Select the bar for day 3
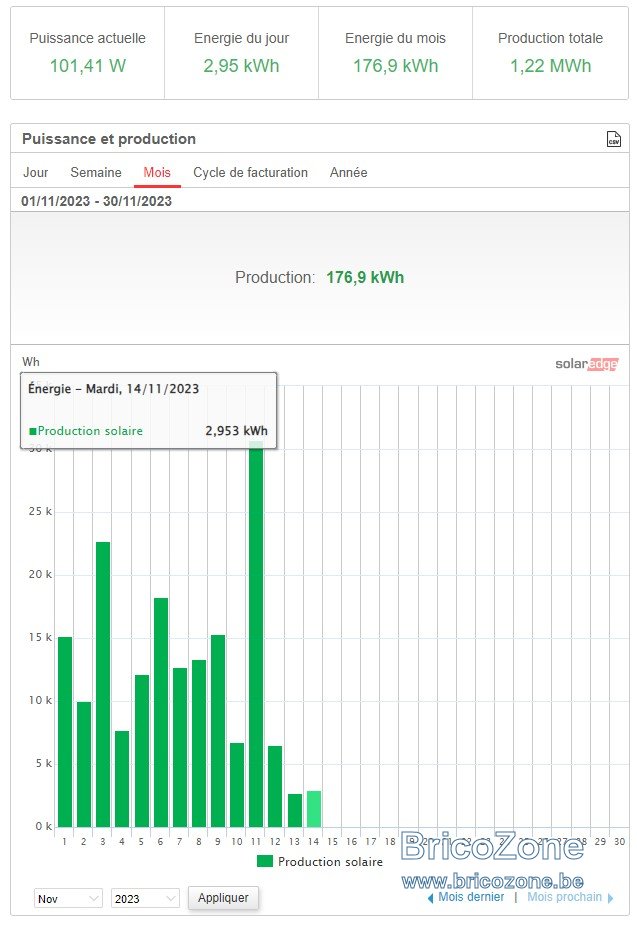Screen dimensions: 637x925 click(x=103, y=684)
